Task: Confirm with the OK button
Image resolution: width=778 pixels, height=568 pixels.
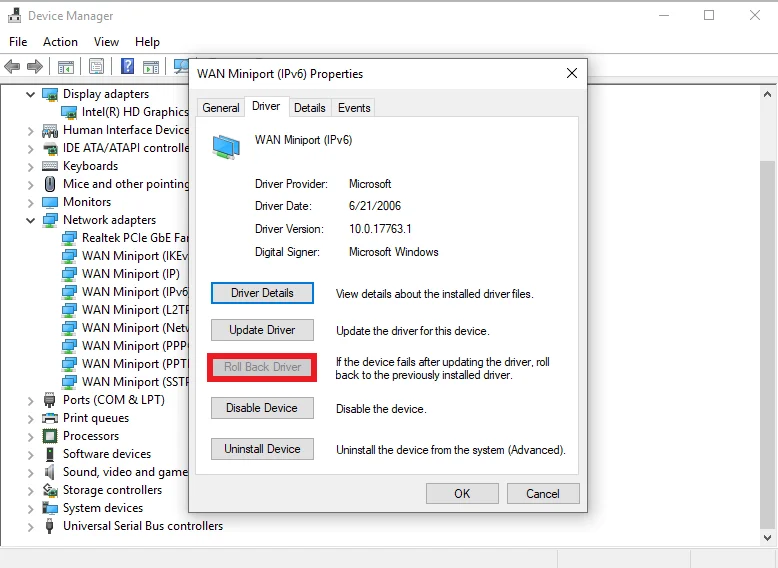Action: [x=462, y=494]
